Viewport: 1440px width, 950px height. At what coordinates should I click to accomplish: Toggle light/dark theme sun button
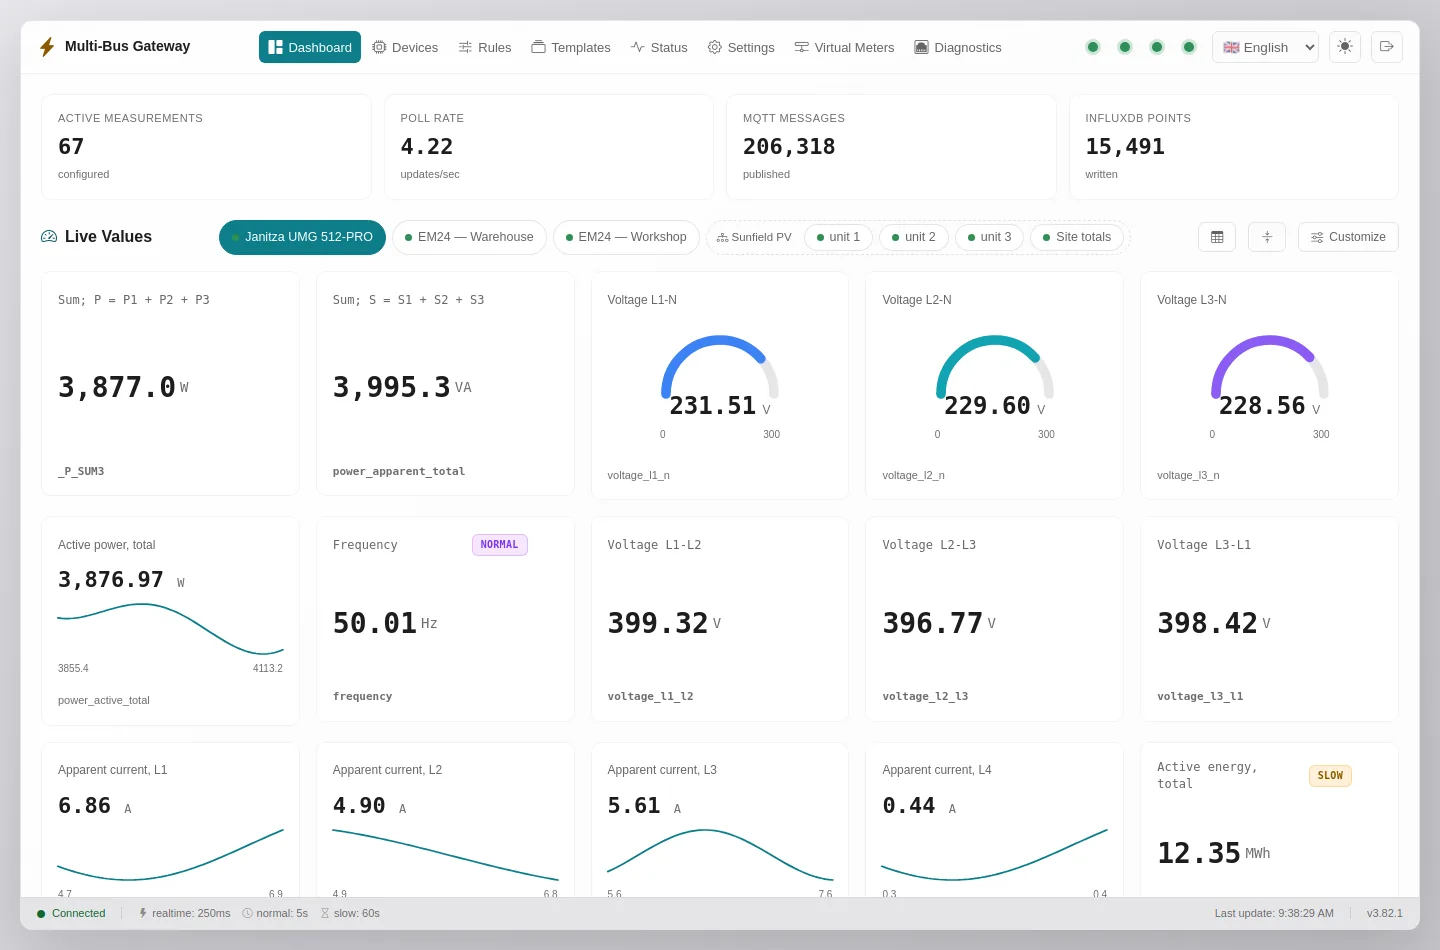pos(1345,47)
